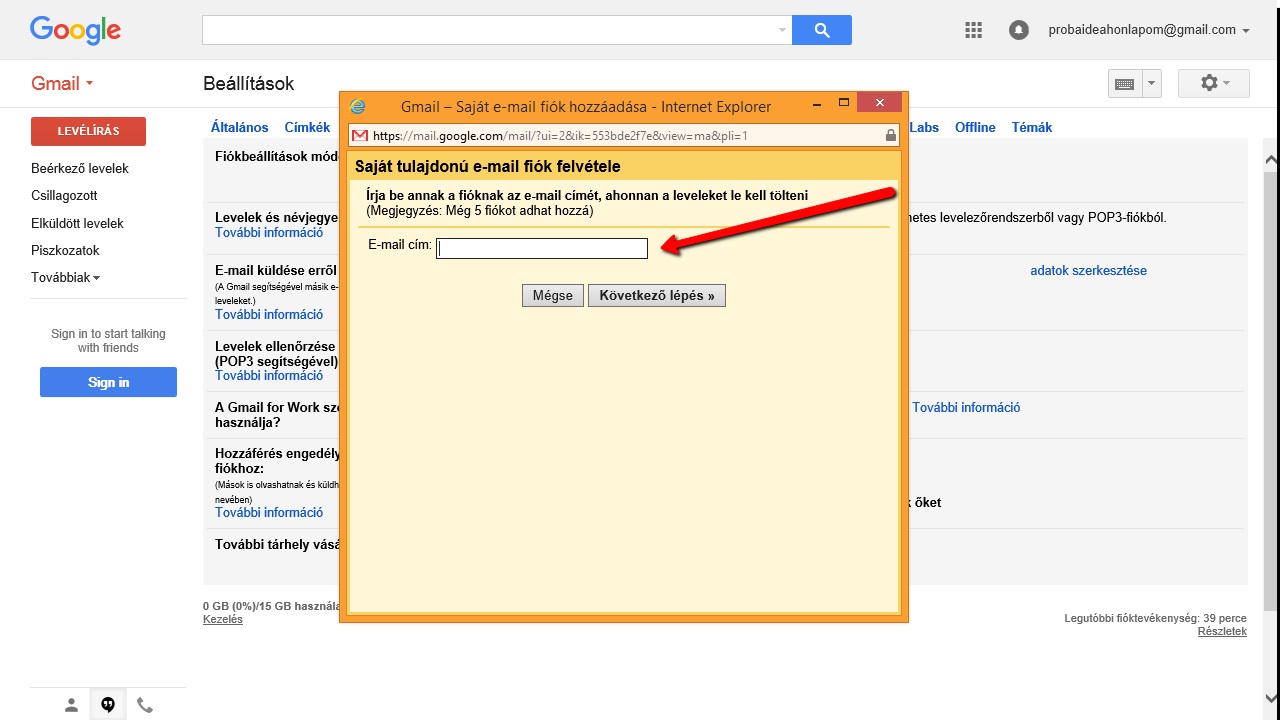Viewport: 1280px width, 720px height.
Task: Open the settings gear menu
Action: (1214, 83)
